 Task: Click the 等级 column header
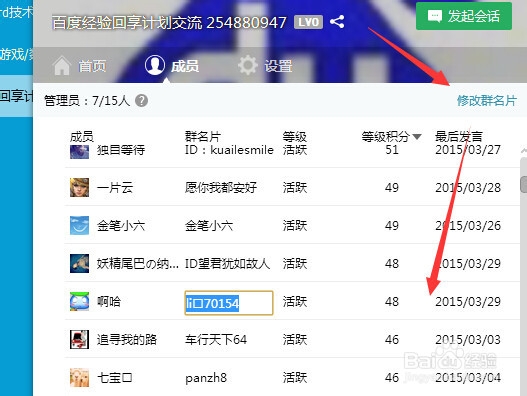tap(295, 136)
